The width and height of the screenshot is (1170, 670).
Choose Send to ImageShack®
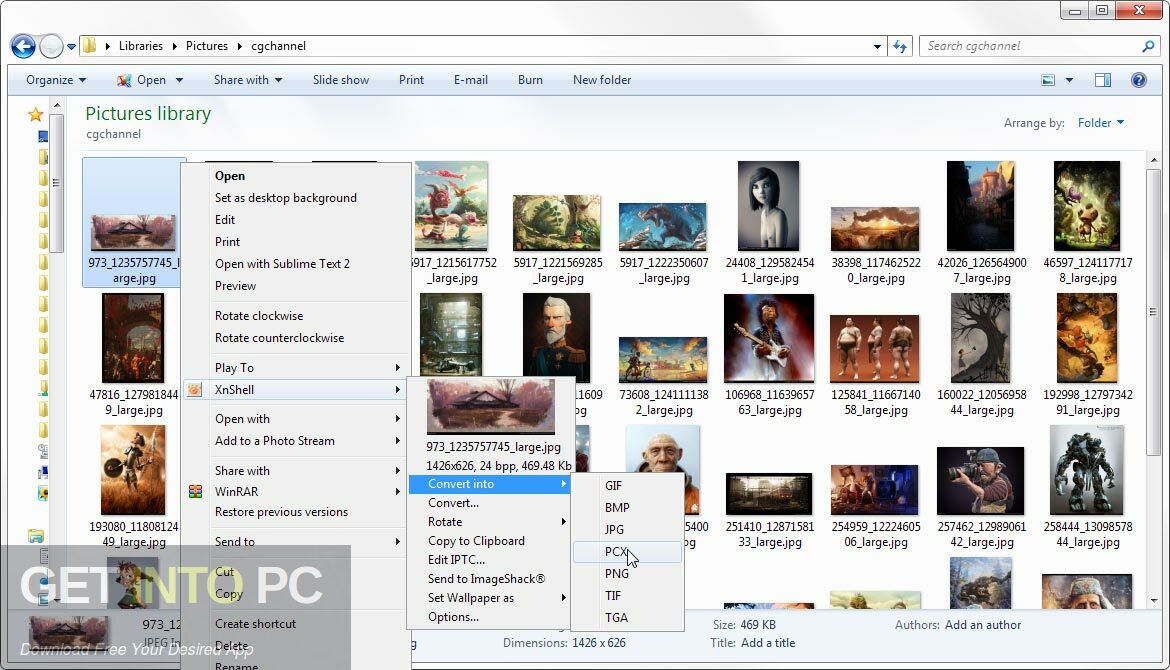(x=486, y=579)
